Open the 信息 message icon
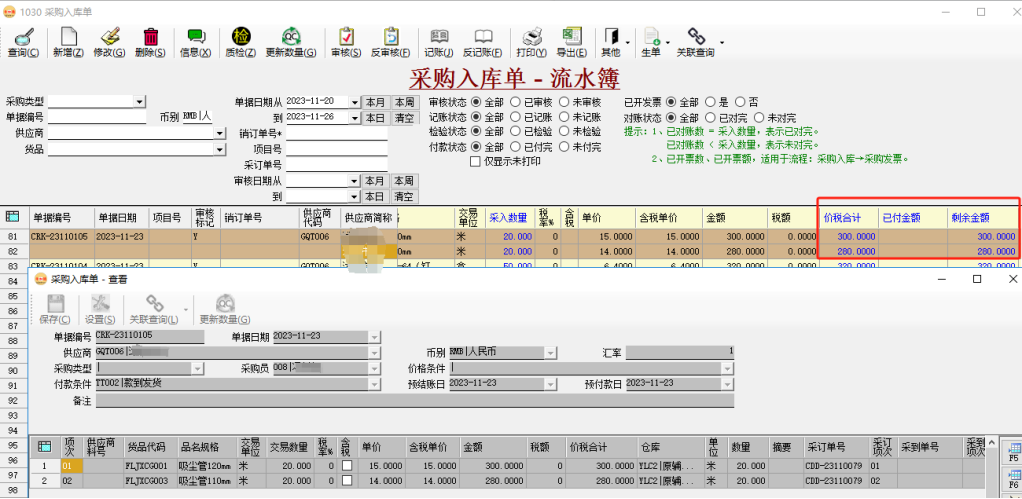The height and width of the screenshot is (499, 1022). (x=196, y=37)
